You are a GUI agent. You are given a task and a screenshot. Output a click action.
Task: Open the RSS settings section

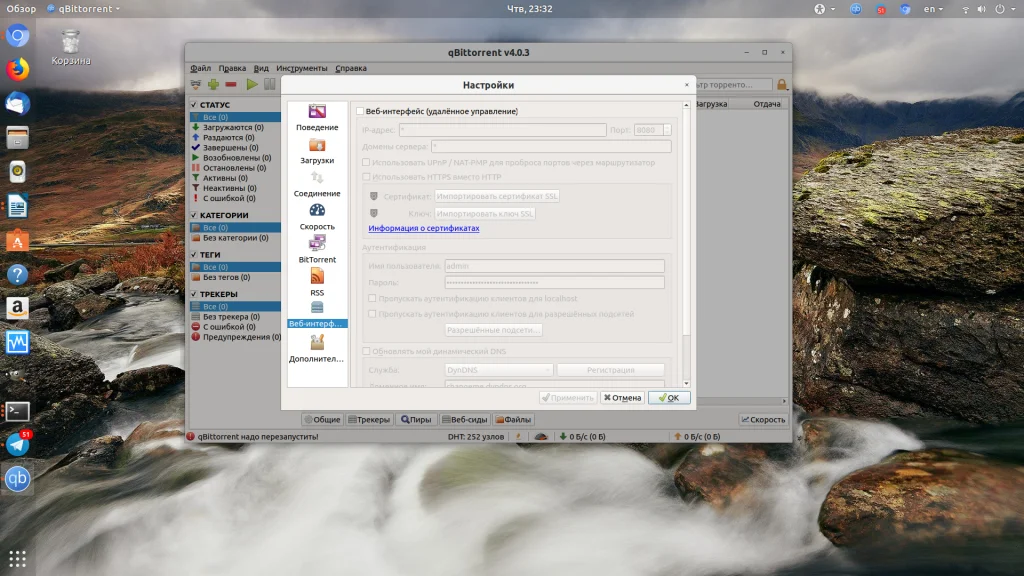click(x=317, y=283)
